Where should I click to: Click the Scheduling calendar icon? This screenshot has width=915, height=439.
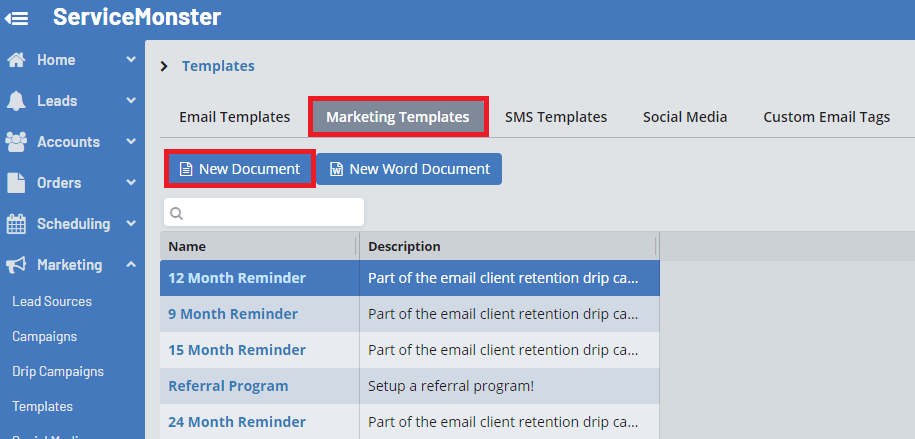point(16,224)
